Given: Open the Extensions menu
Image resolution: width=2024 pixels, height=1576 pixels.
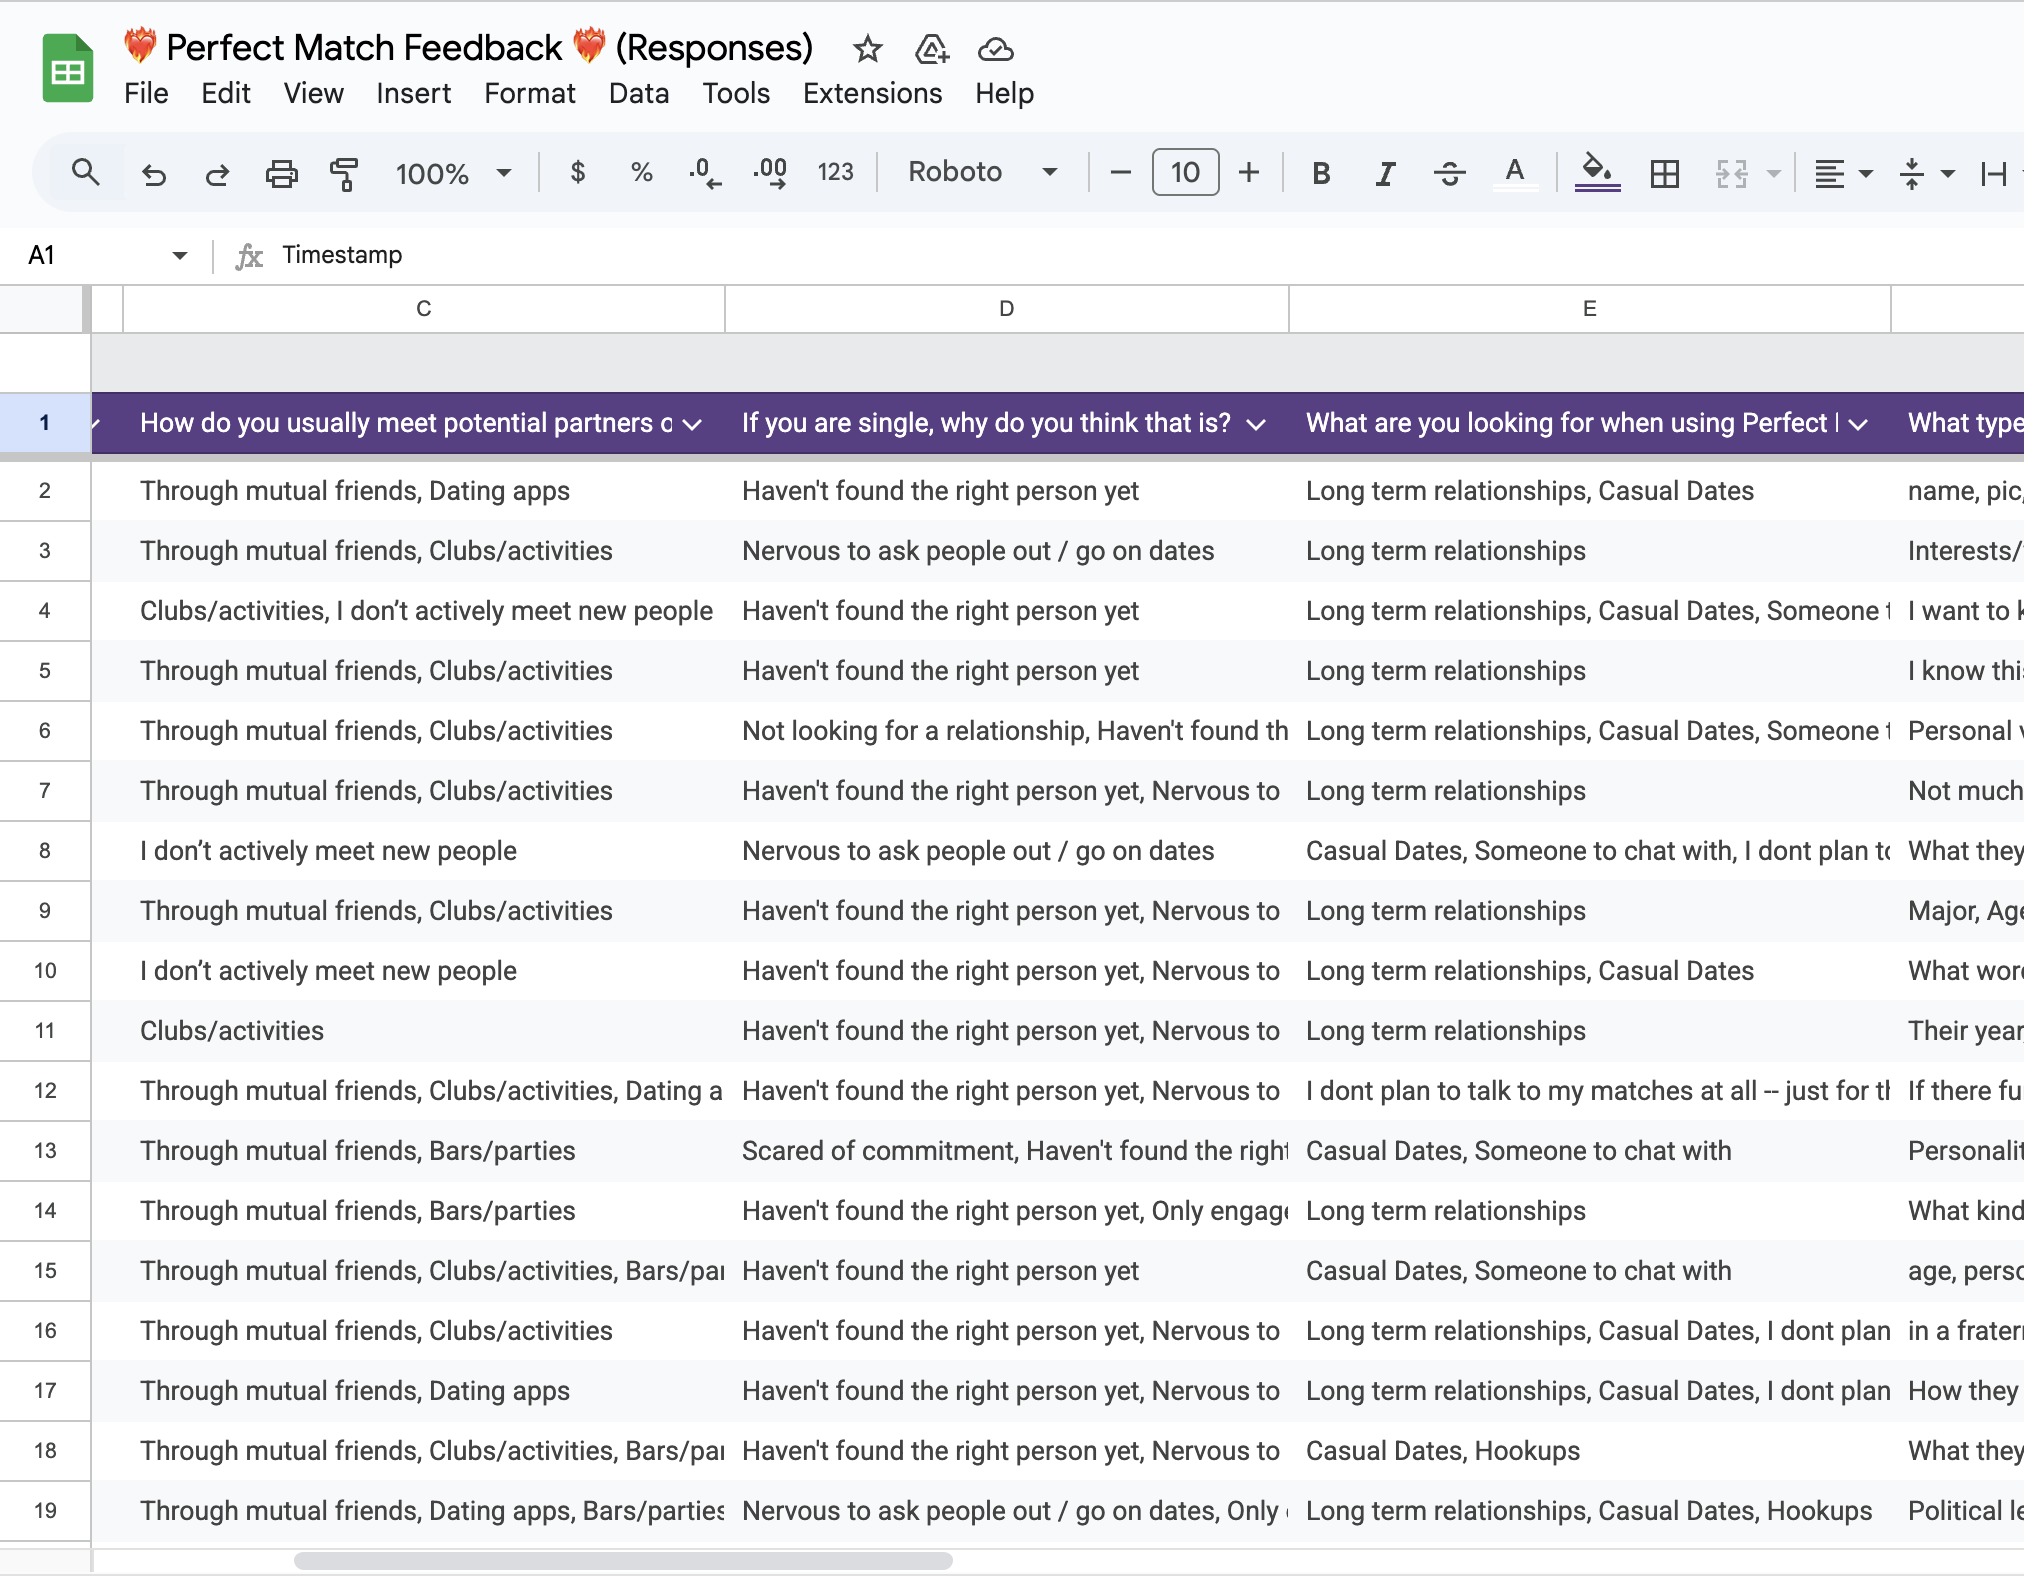Looking at the screenshot, I should click(x=872, y=93).
